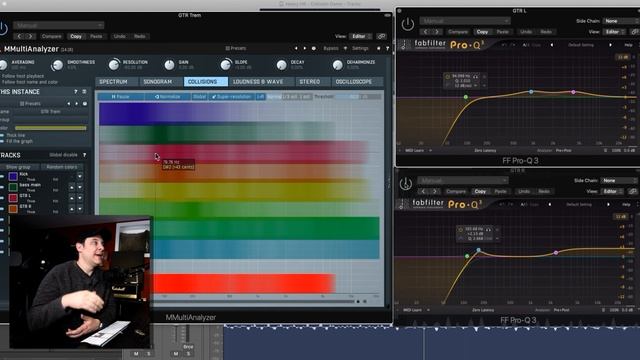Move bass main track up arrow
This screenshot has width=640, height=360.
(72, 187)
